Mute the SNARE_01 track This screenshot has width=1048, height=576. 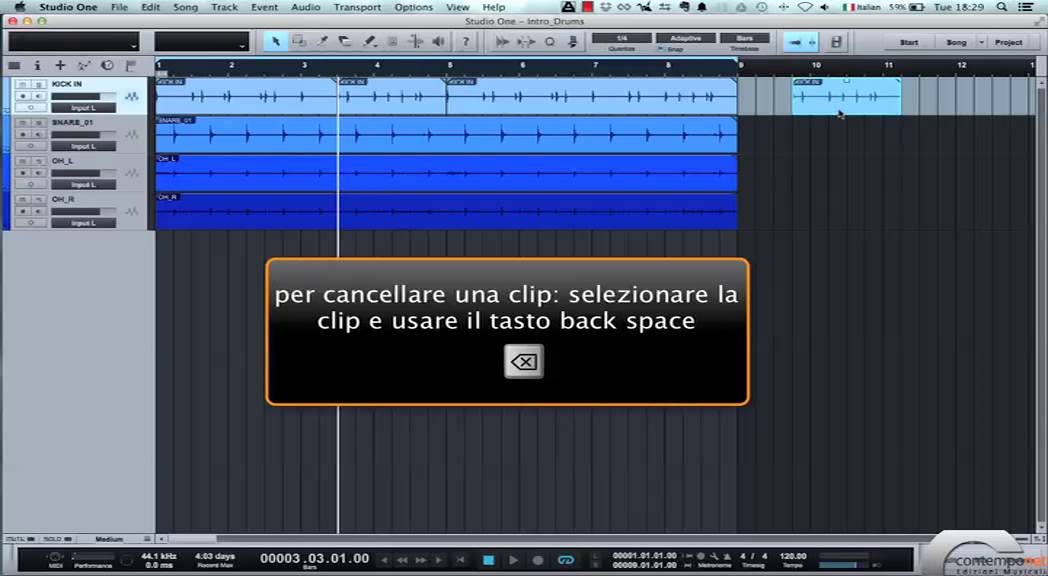pos(22,123)
